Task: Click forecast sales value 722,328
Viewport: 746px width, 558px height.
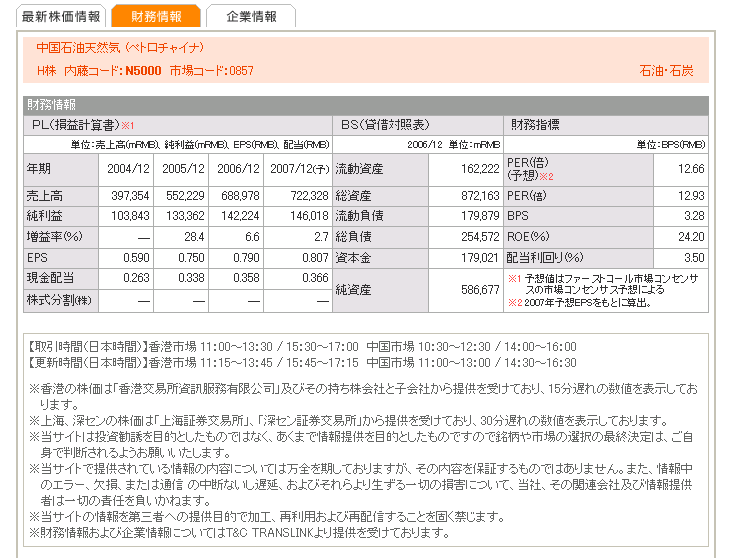Action: [309, 196]
